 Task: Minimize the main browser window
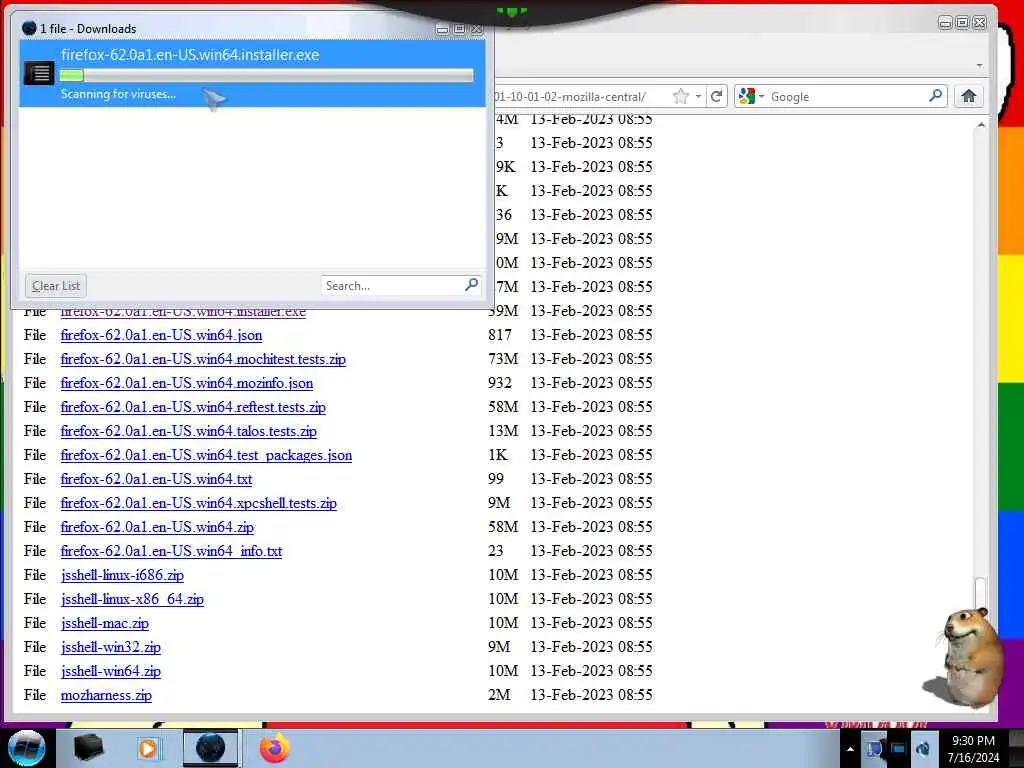point(945,23)
